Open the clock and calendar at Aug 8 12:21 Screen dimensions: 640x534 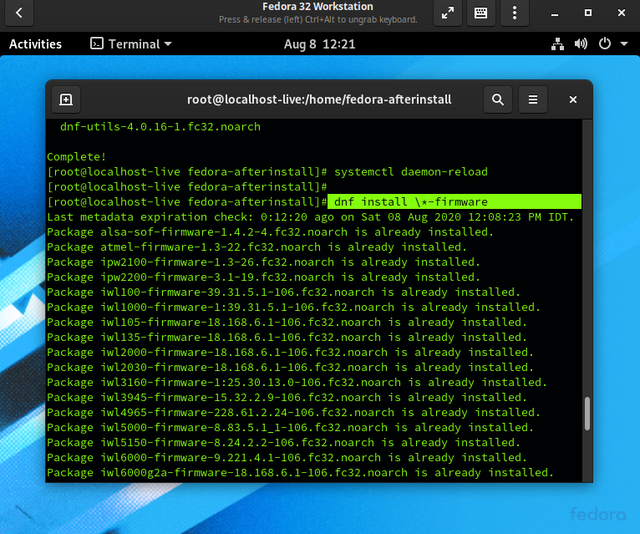(x=320, y=44)
